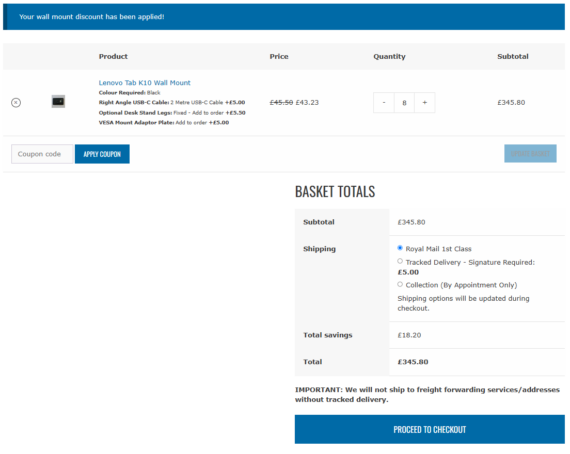Click the Update Basket button
Viewport: 570px width, 454px height.
click(x=530, y=154)
